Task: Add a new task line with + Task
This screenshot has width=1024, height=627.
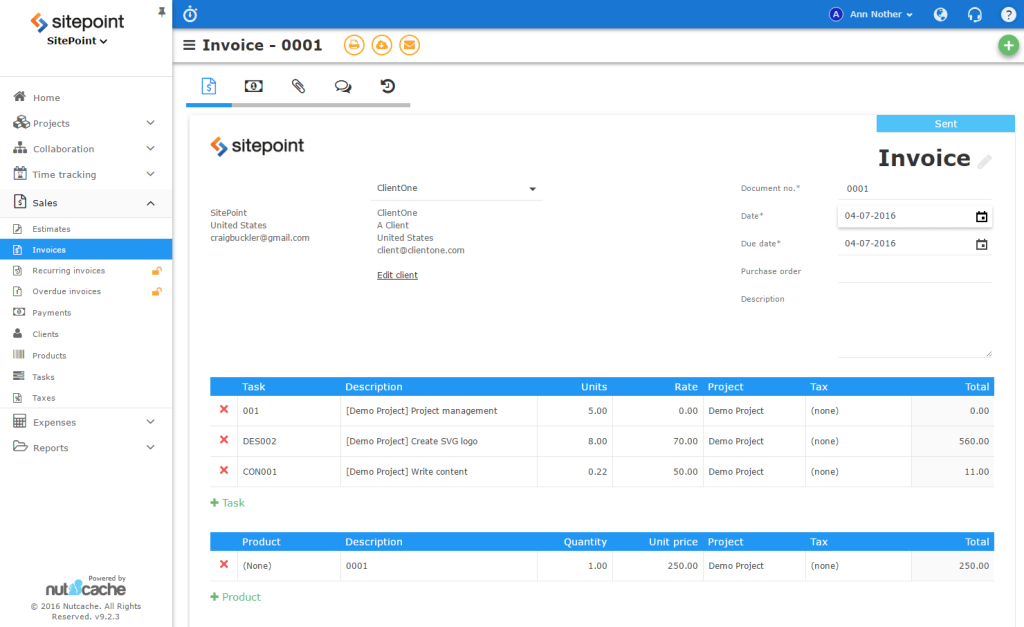Action: tap(227, 503)
